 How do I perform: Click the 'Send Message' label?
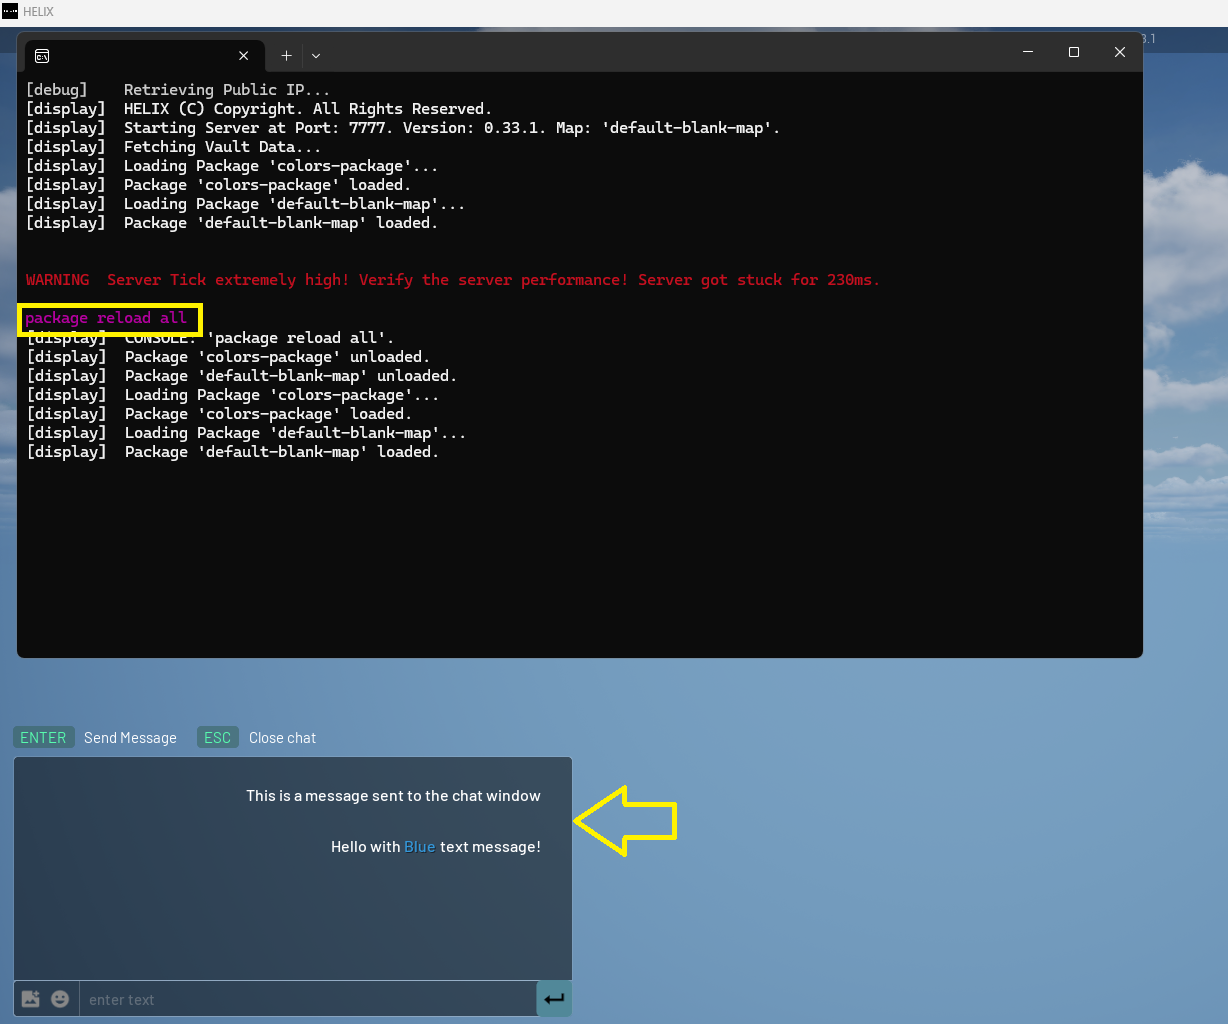pos(130,738)
